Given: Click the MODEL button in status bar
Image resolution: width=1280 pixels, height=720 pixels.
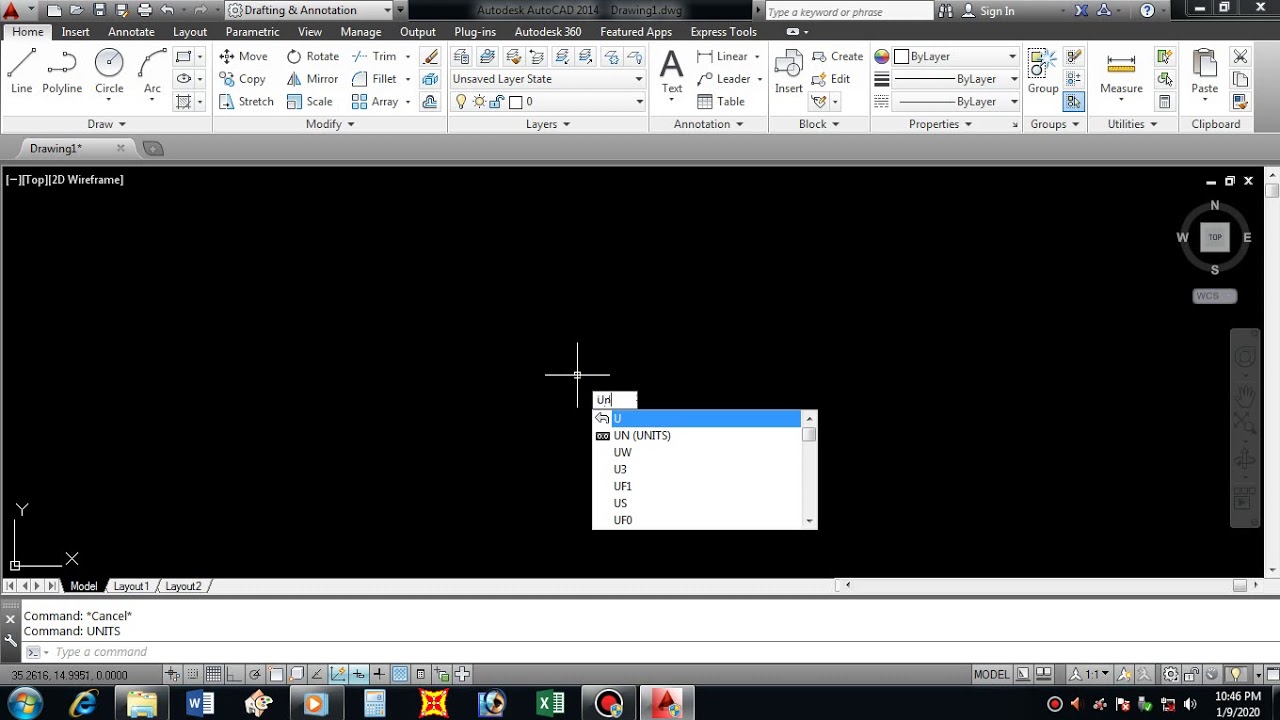Looking at the screenshot, I should pos(991,674).
